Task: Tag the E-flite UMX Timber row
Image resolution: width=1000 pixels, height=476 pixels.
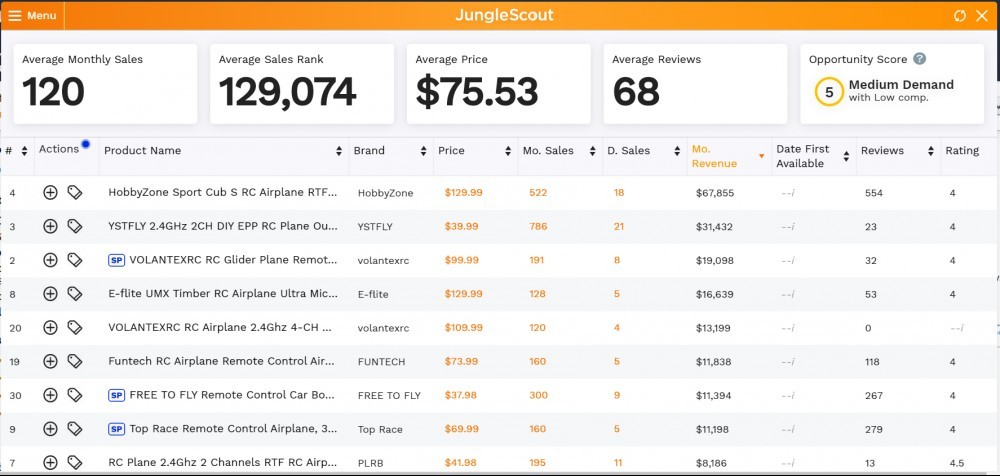Action: [75, 294]
